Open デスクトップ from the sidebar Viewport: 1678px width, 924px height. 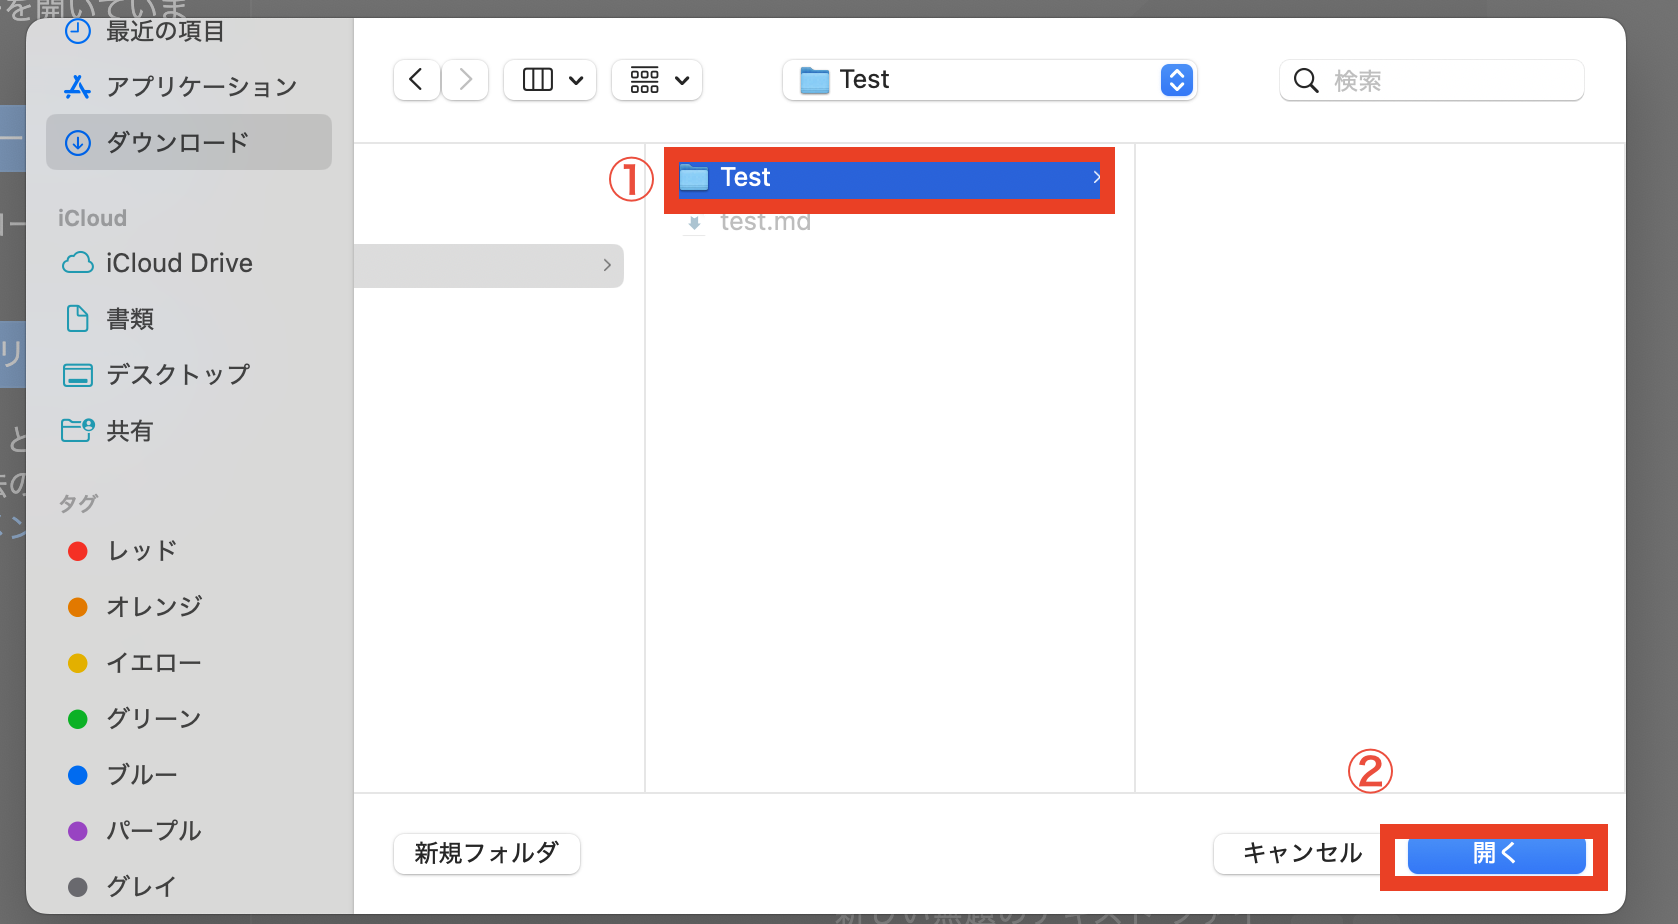point(177,374)
